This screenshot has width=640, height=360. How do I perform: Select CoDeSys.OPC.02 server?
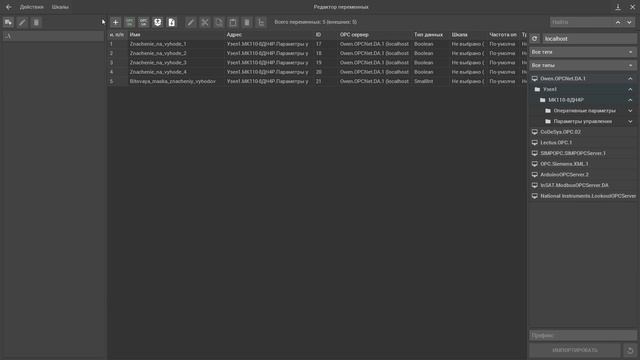tap(582, 132)
